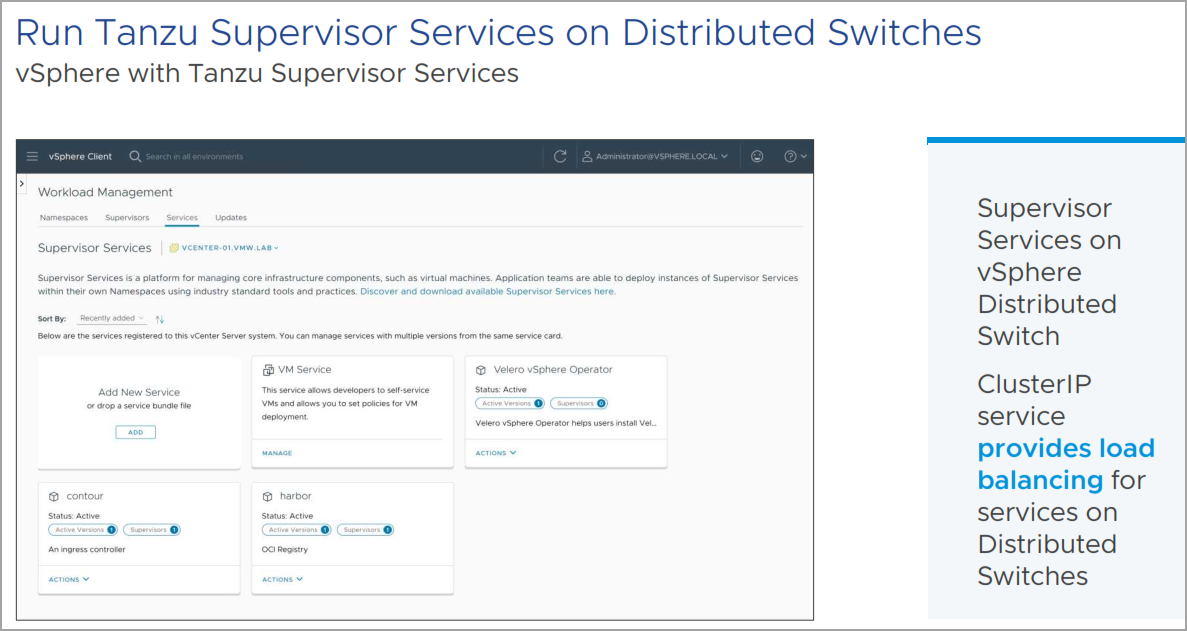Click the vSphere Client title text
This screenshot has height=631, width=1187.
(x=80, y=157)
